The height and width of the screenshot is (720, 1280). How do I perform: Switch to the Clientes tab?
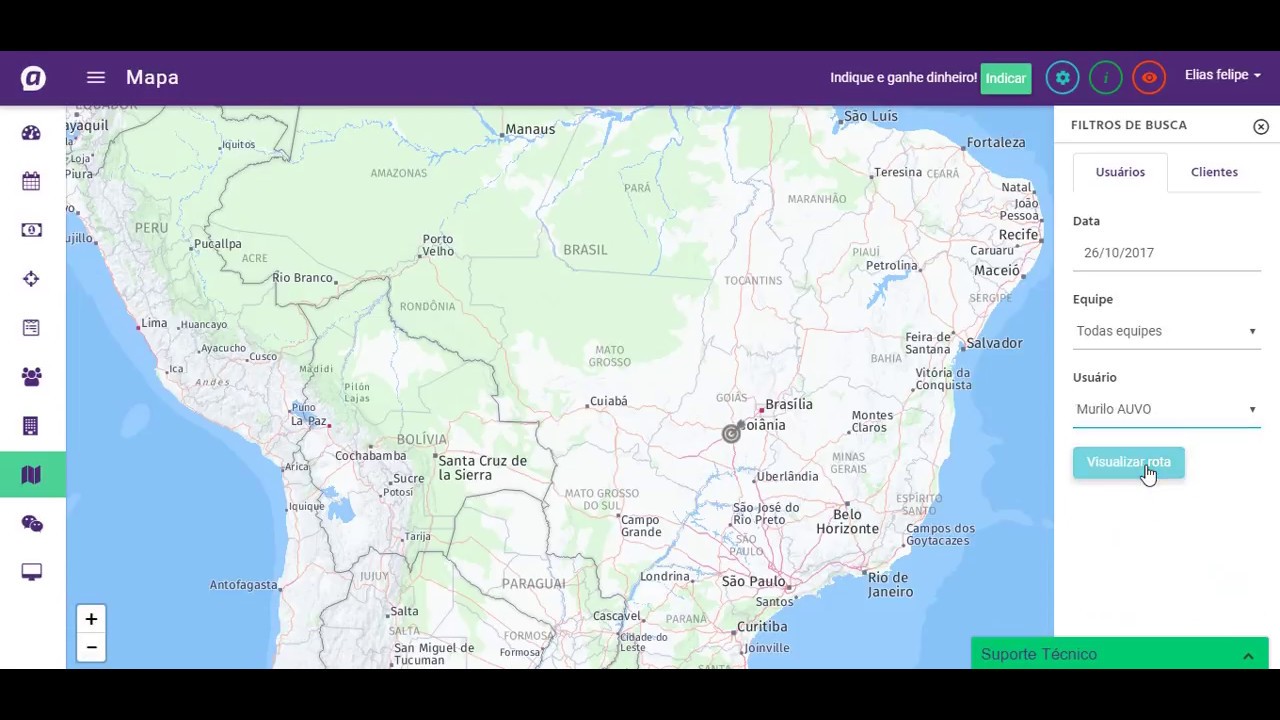pos(1214,172)
